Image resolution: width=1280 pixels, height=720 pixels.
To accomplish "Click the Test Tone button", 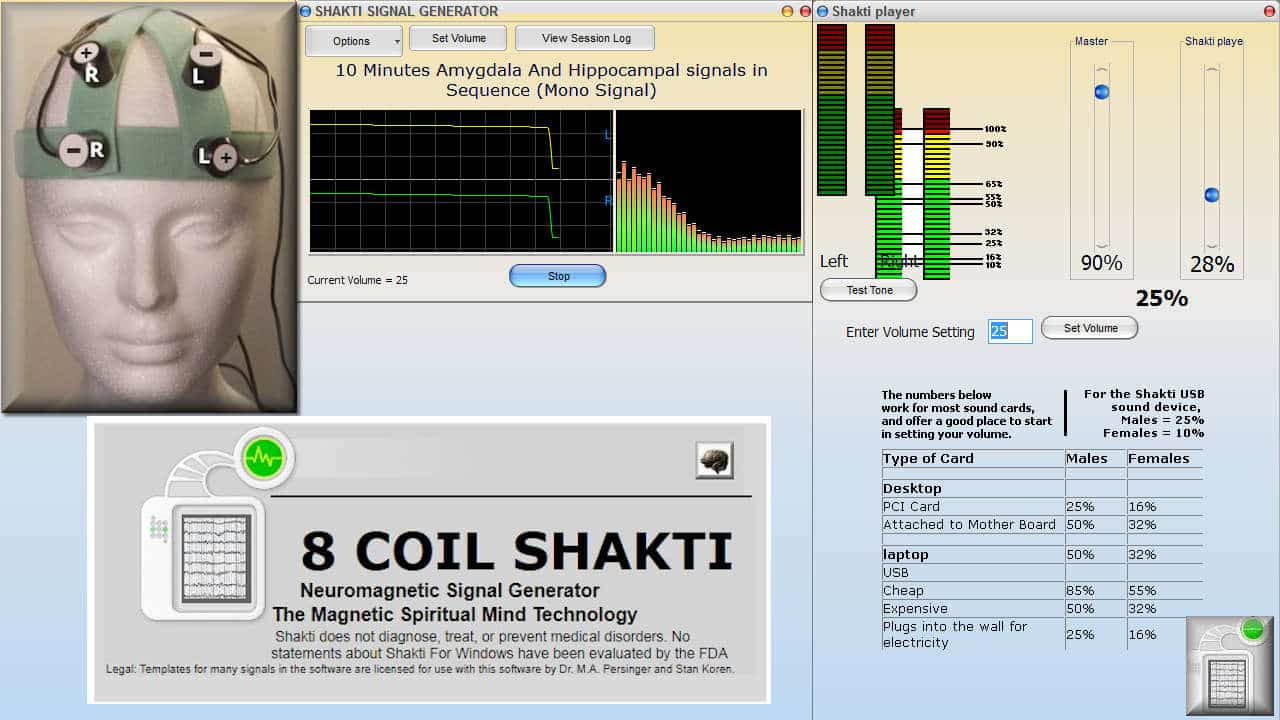I will coord(869,290).
